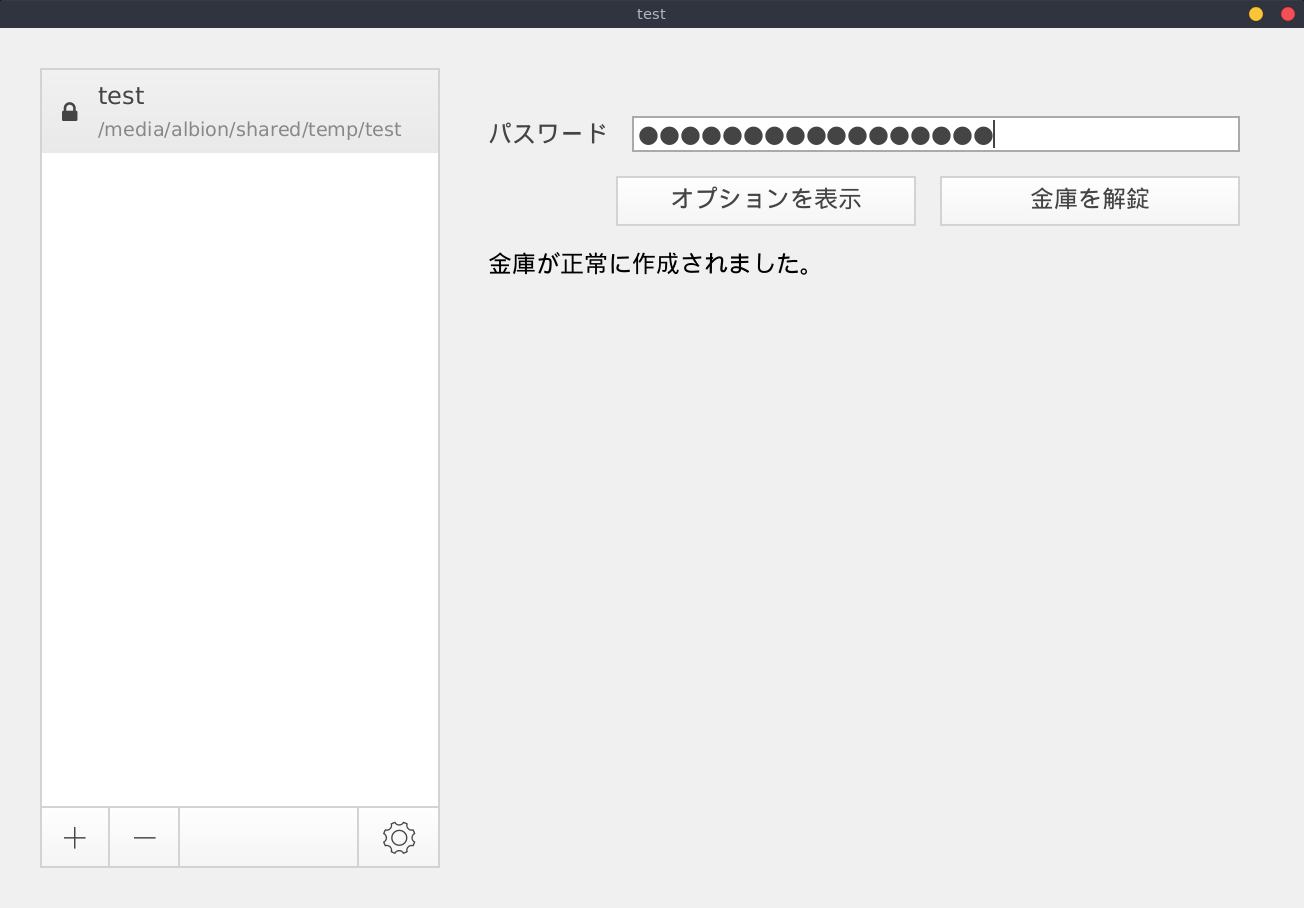Click the 金庫が正常に作成されました。 status message
The height and width of the screenshot is (908, 1304).
(649, 265)
